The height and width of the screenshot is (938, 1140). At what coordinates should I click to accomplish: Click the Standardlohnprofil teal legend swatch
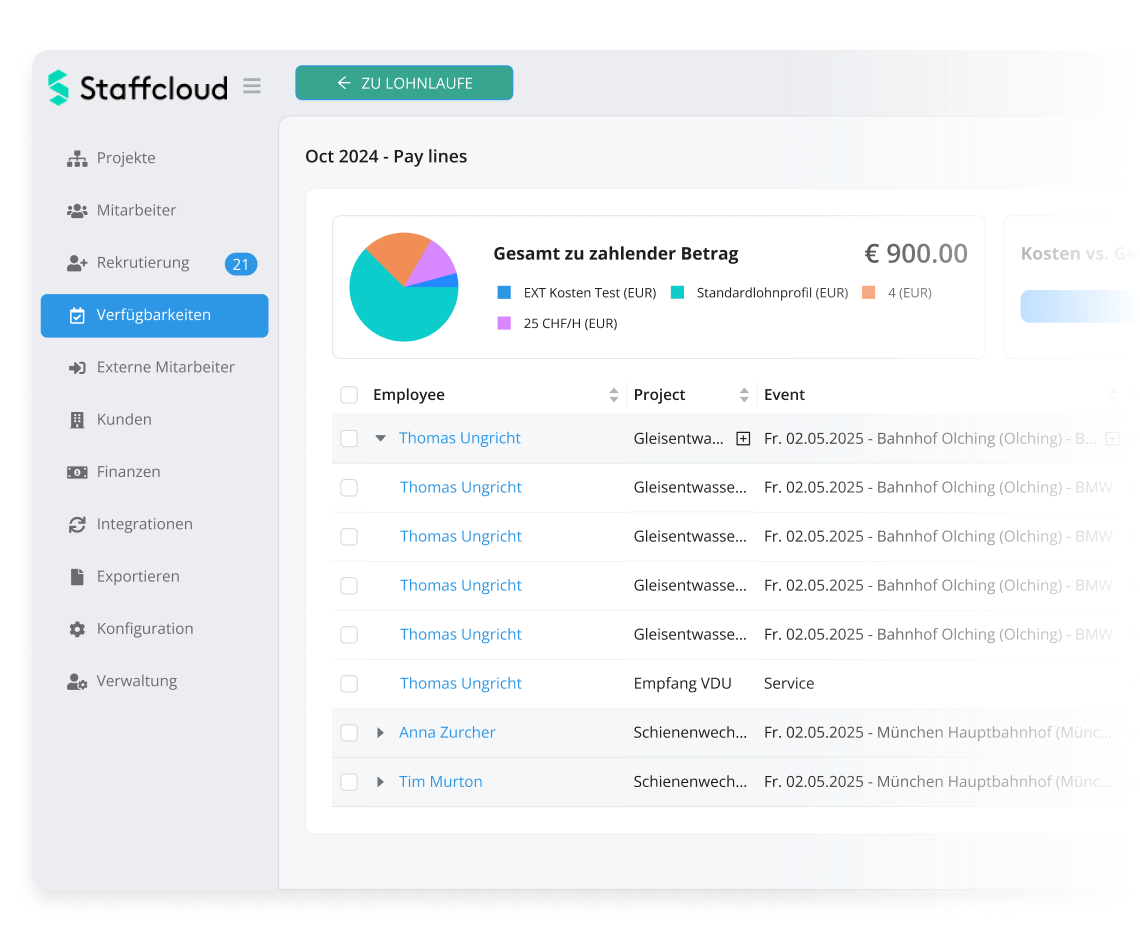pyautogui.click(x=677, y=293)
